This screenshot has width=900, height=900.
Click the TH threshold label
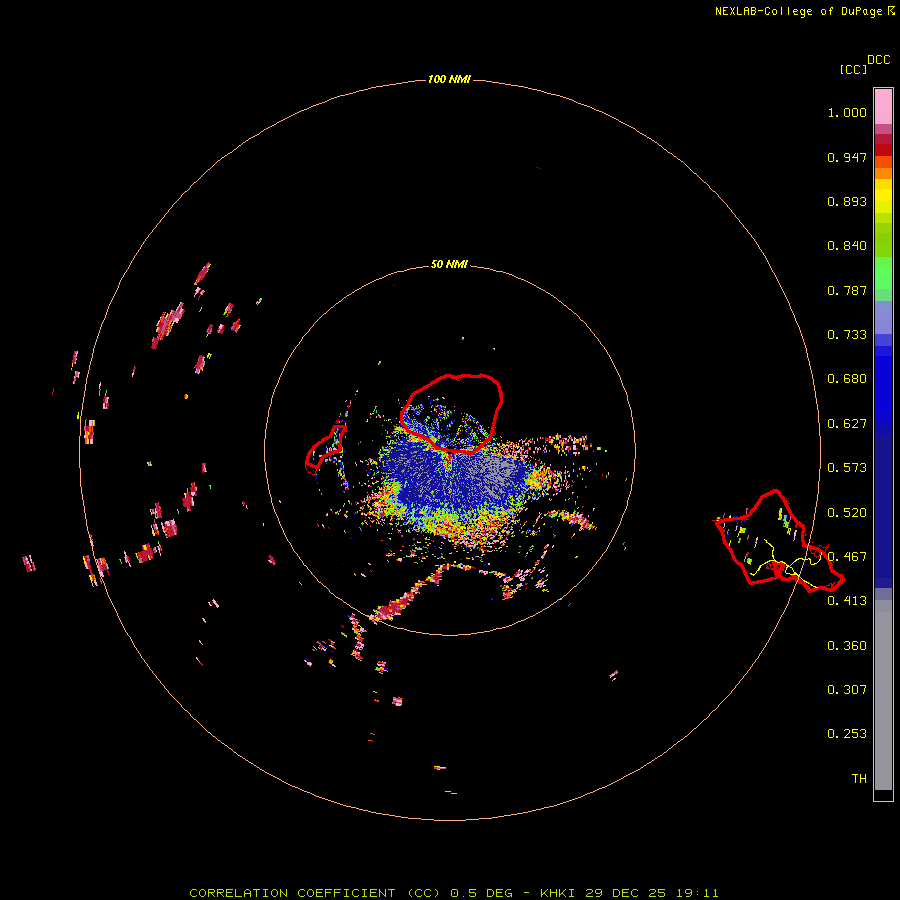859,779
